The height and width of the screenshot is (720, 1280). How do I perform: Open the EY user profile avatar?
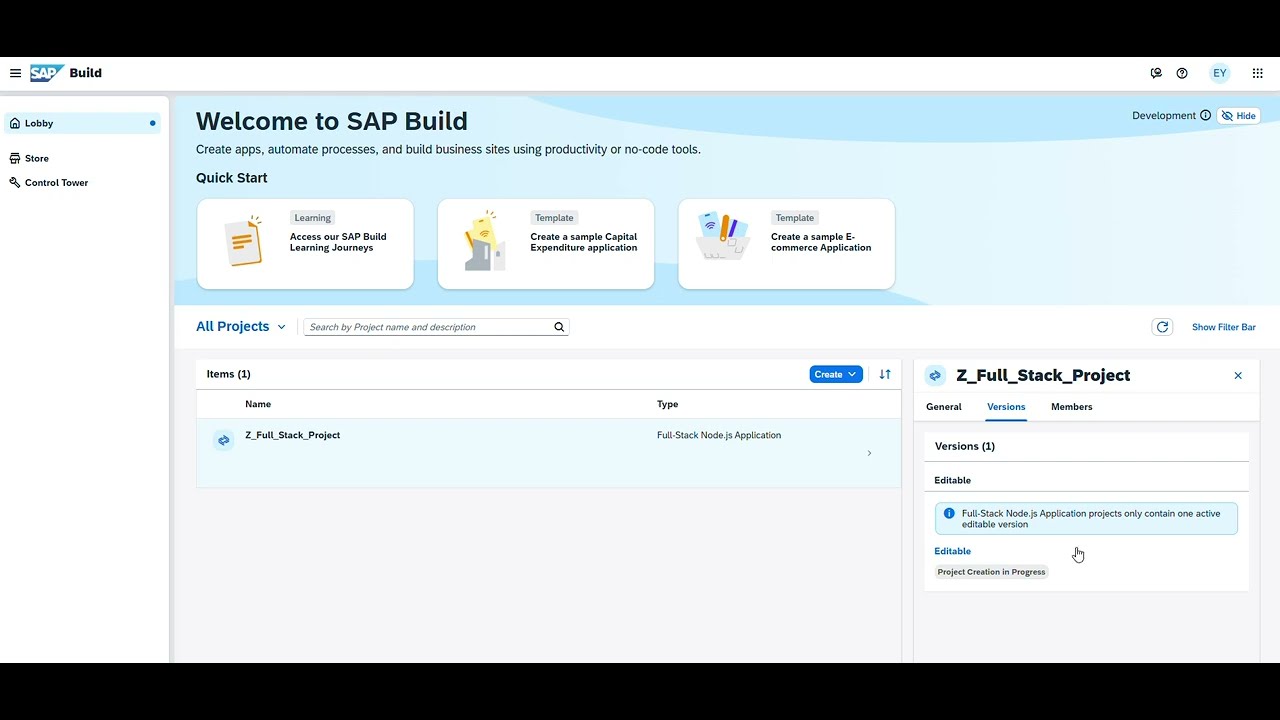(1219, 73)
